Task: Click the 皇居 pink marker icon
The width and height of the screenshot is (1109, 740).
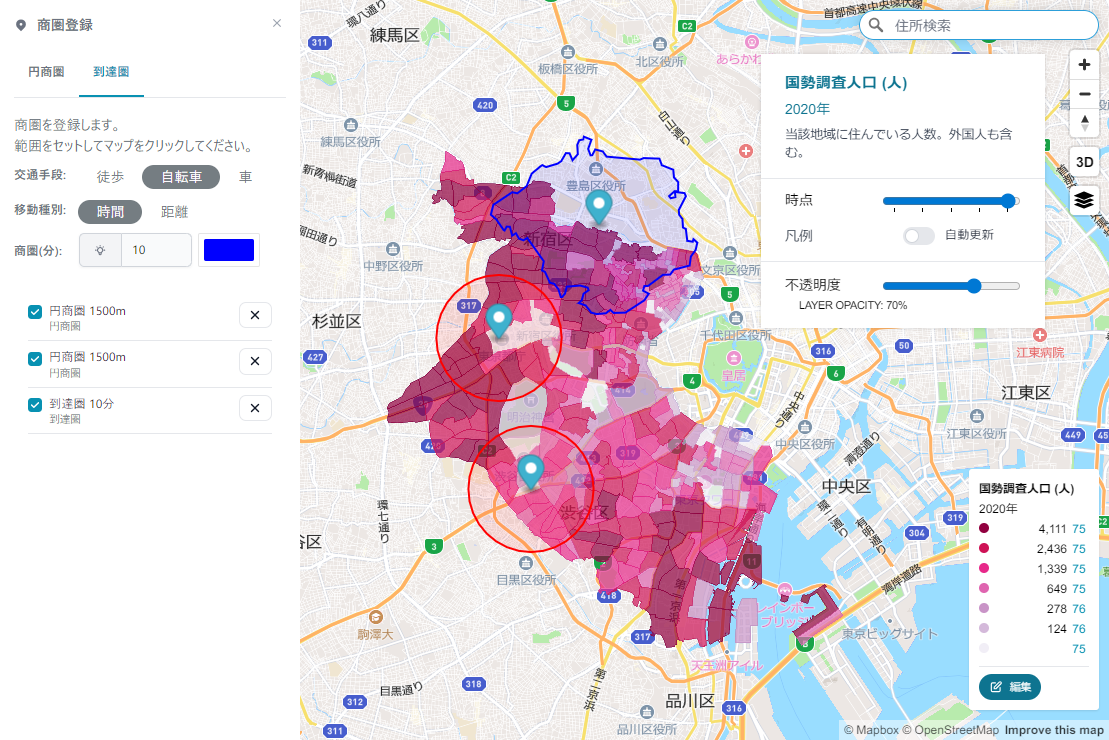Action: click(x=733, y=359)
